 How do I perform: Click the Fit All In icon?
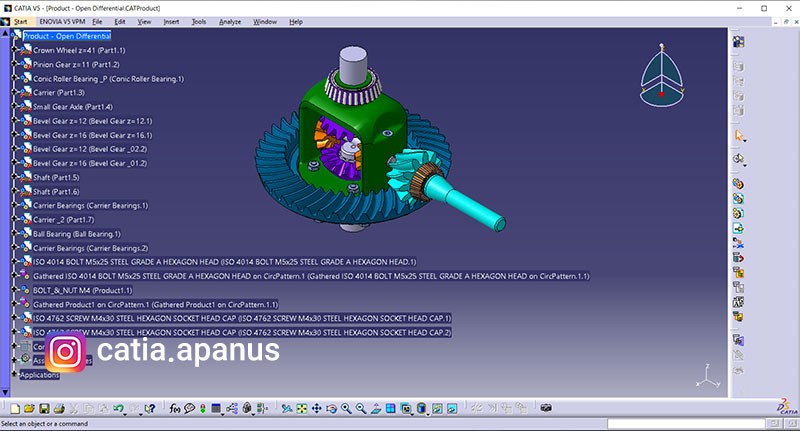[302, 409]
